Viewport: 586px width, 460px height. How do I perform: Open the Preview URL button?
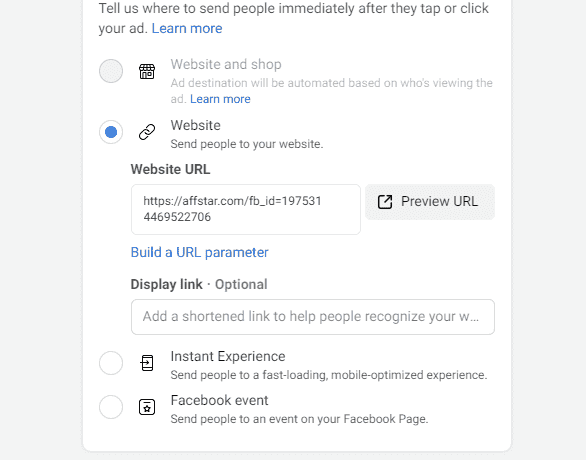pyautogui.click(x=430, y=202)
